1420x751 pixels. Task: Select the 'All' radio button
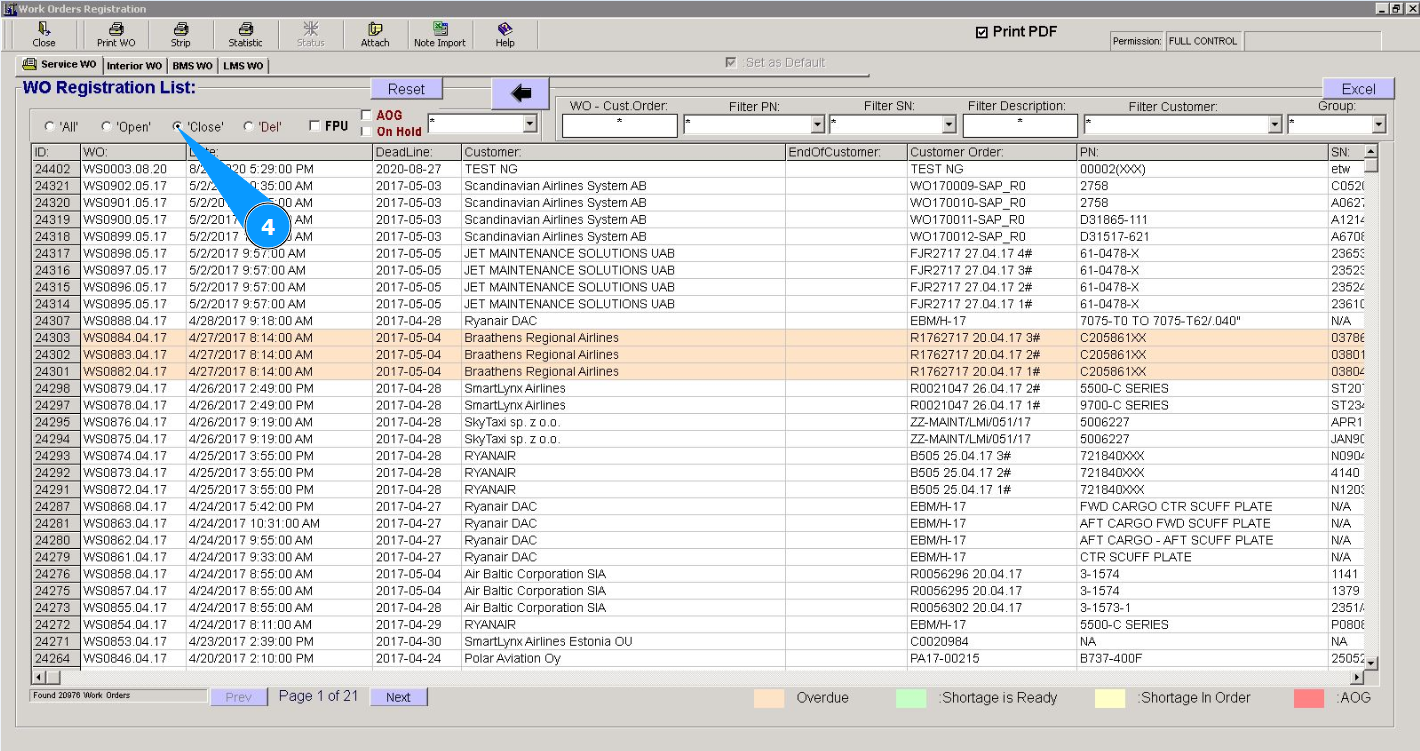[50, 127]
